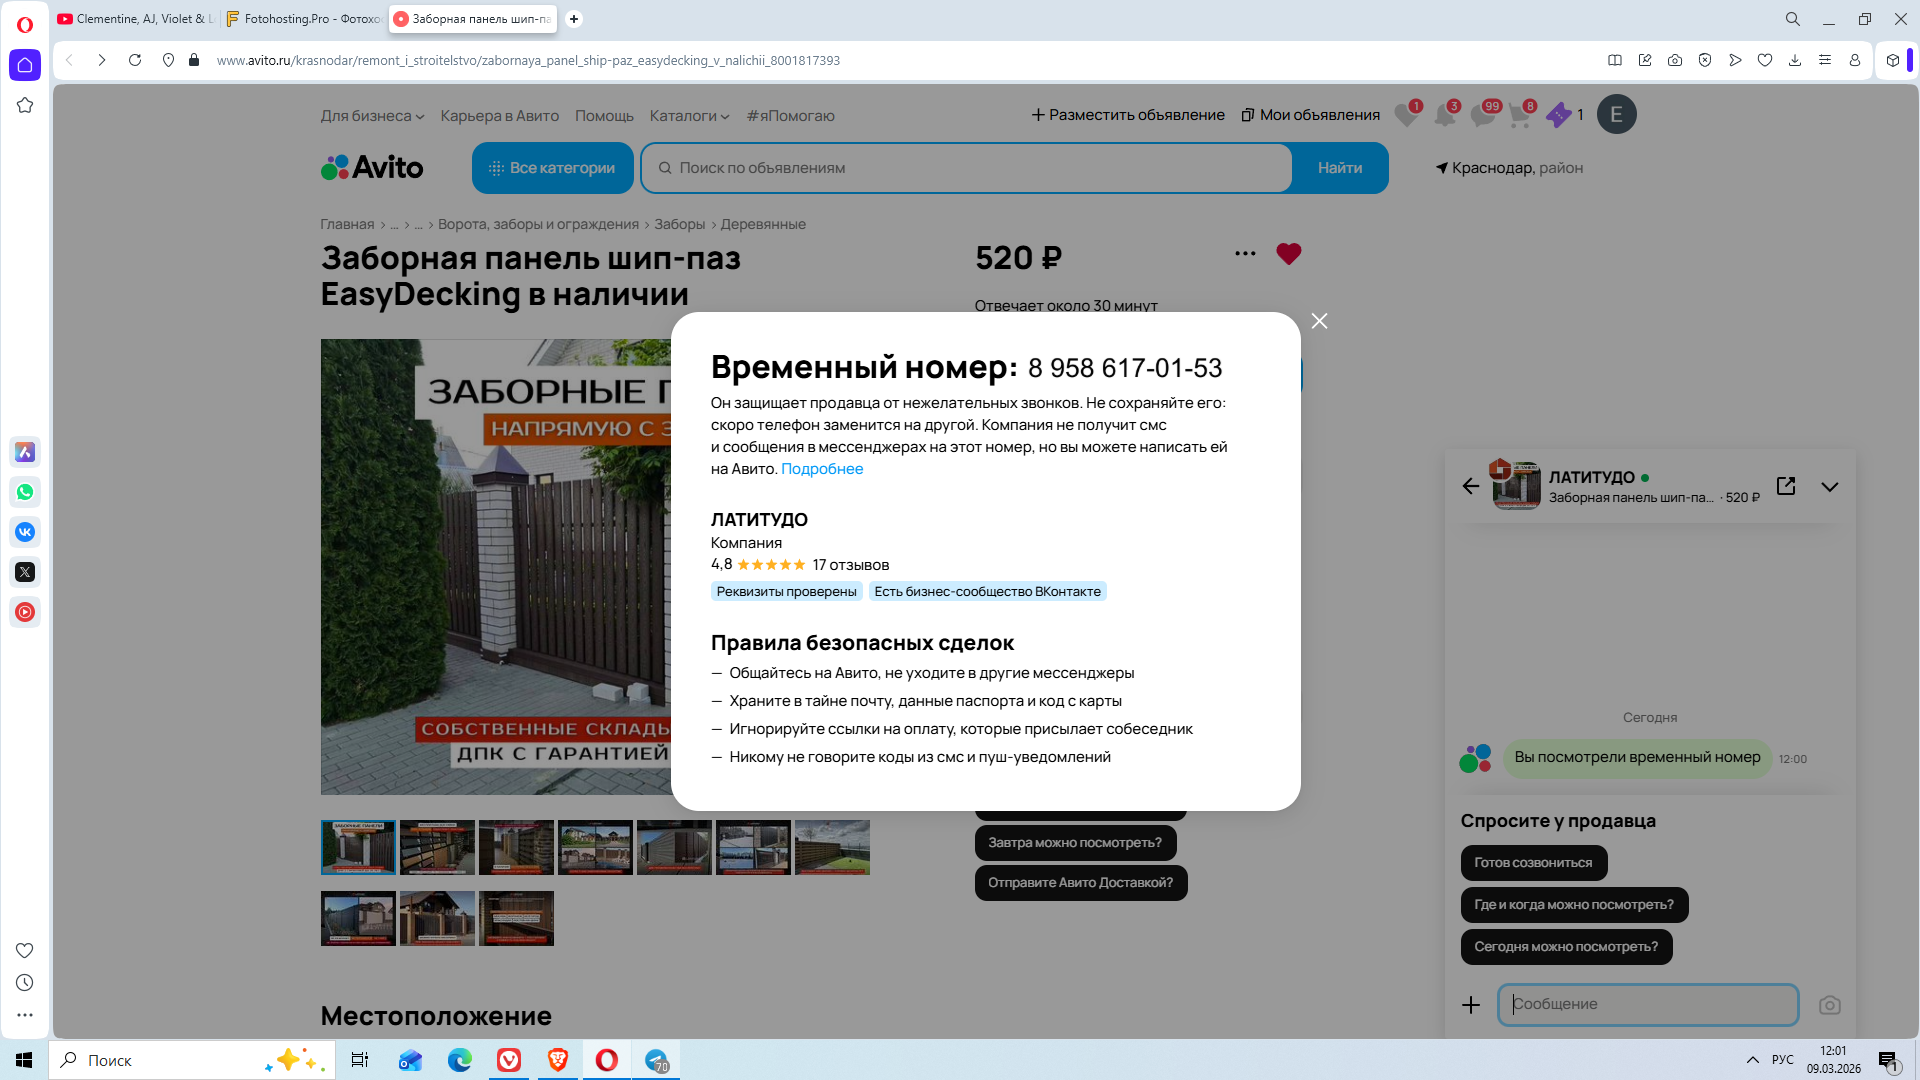Toggle the favorite heart on listing
This screenshot has width=1920, height=1080.
[x=1288, y=254]
